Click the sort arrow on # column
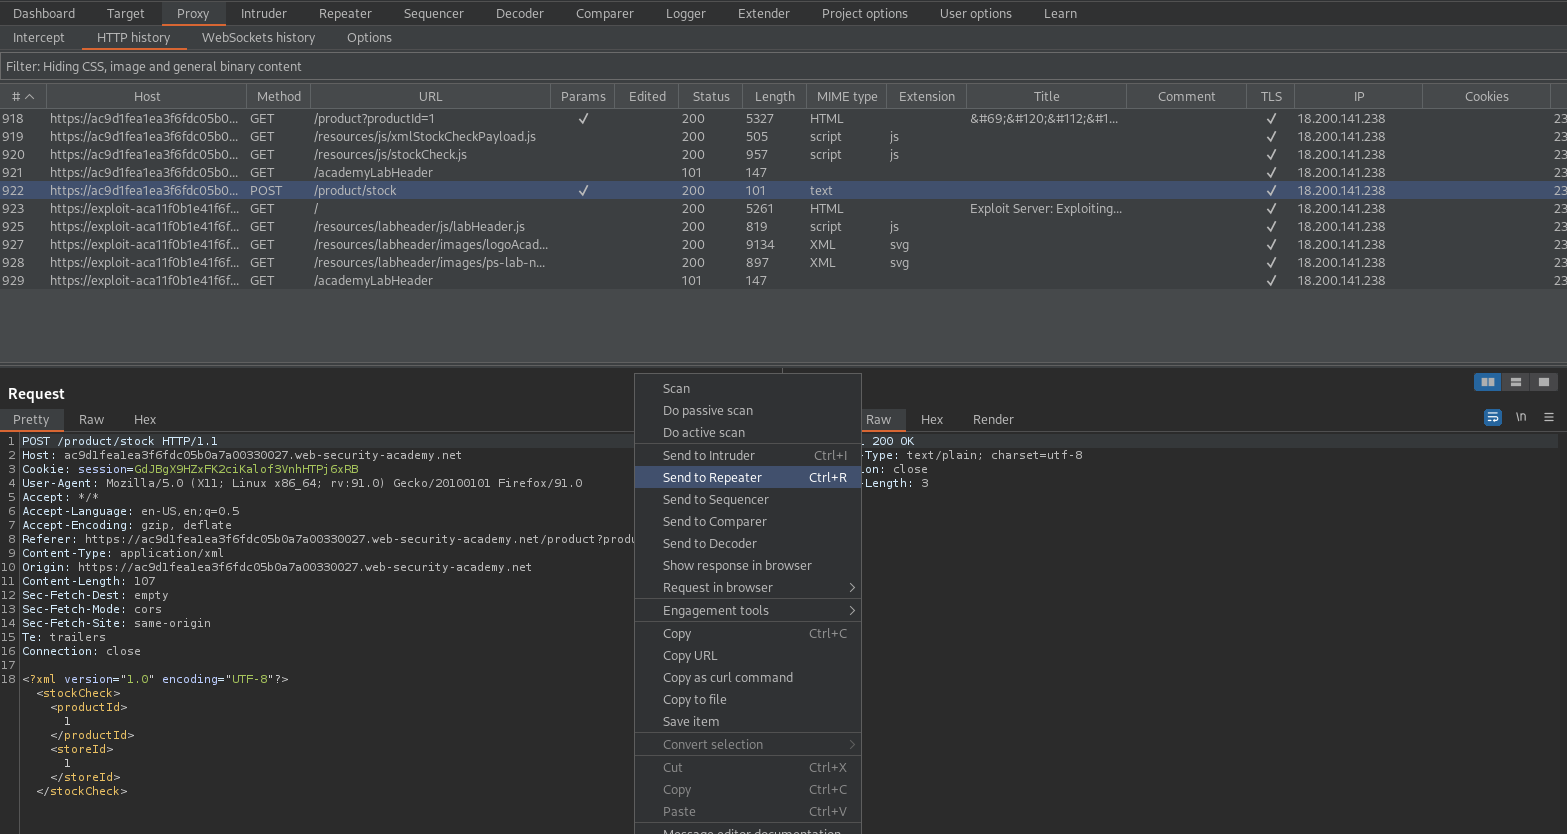The height and width of the screenshot is (834, 1567). click(x=30, y=97)
